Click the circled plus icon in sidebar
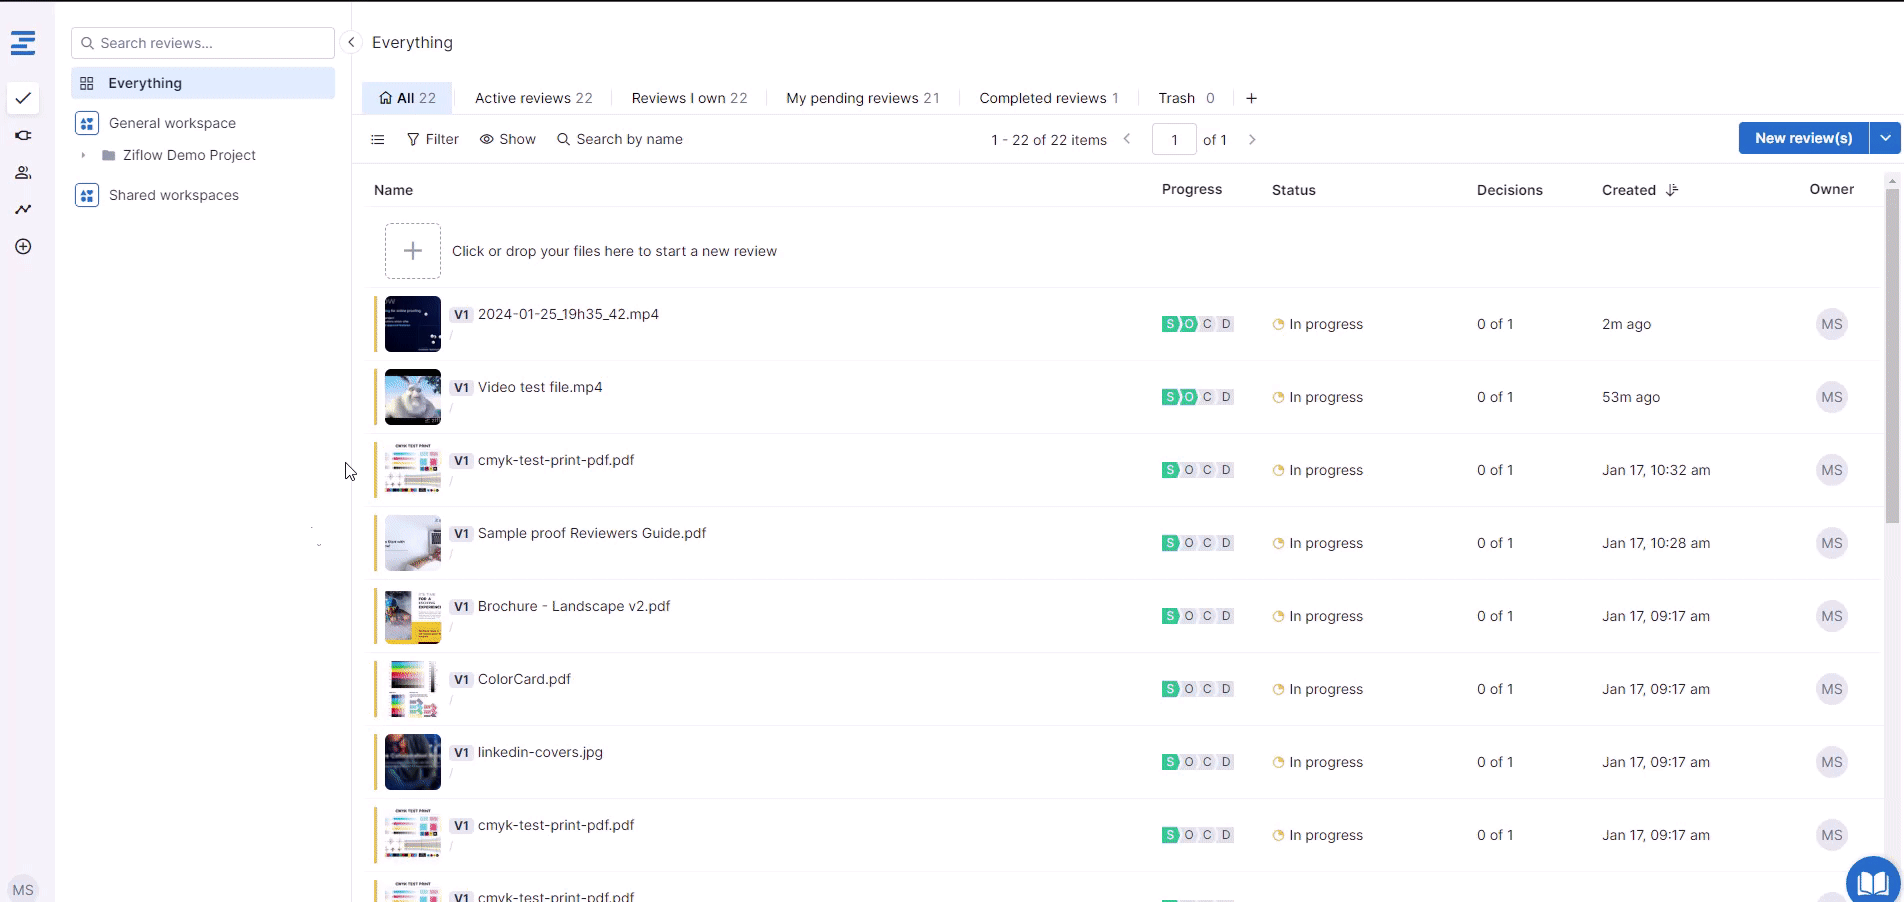1904x902 pixels. [23, 247]
